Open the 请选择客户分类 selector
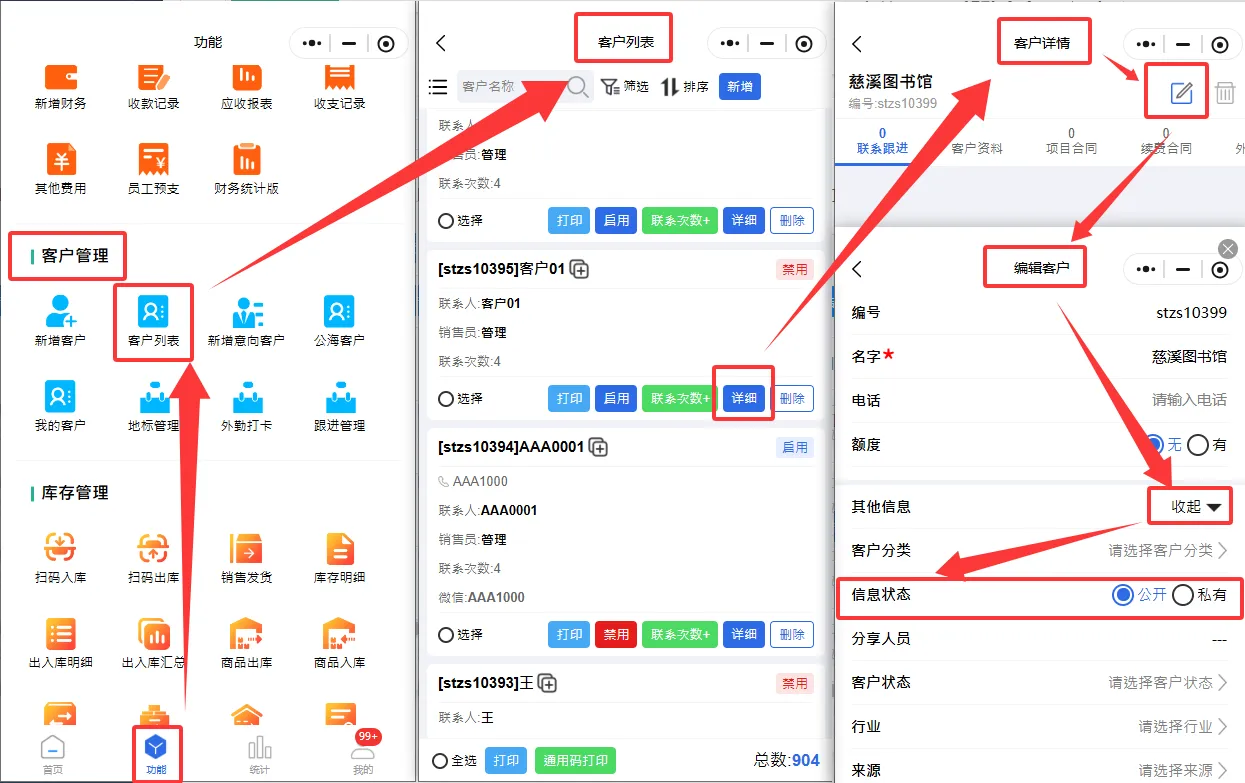This screenshot has width=1245, height=783. [x=1166, y=550]
